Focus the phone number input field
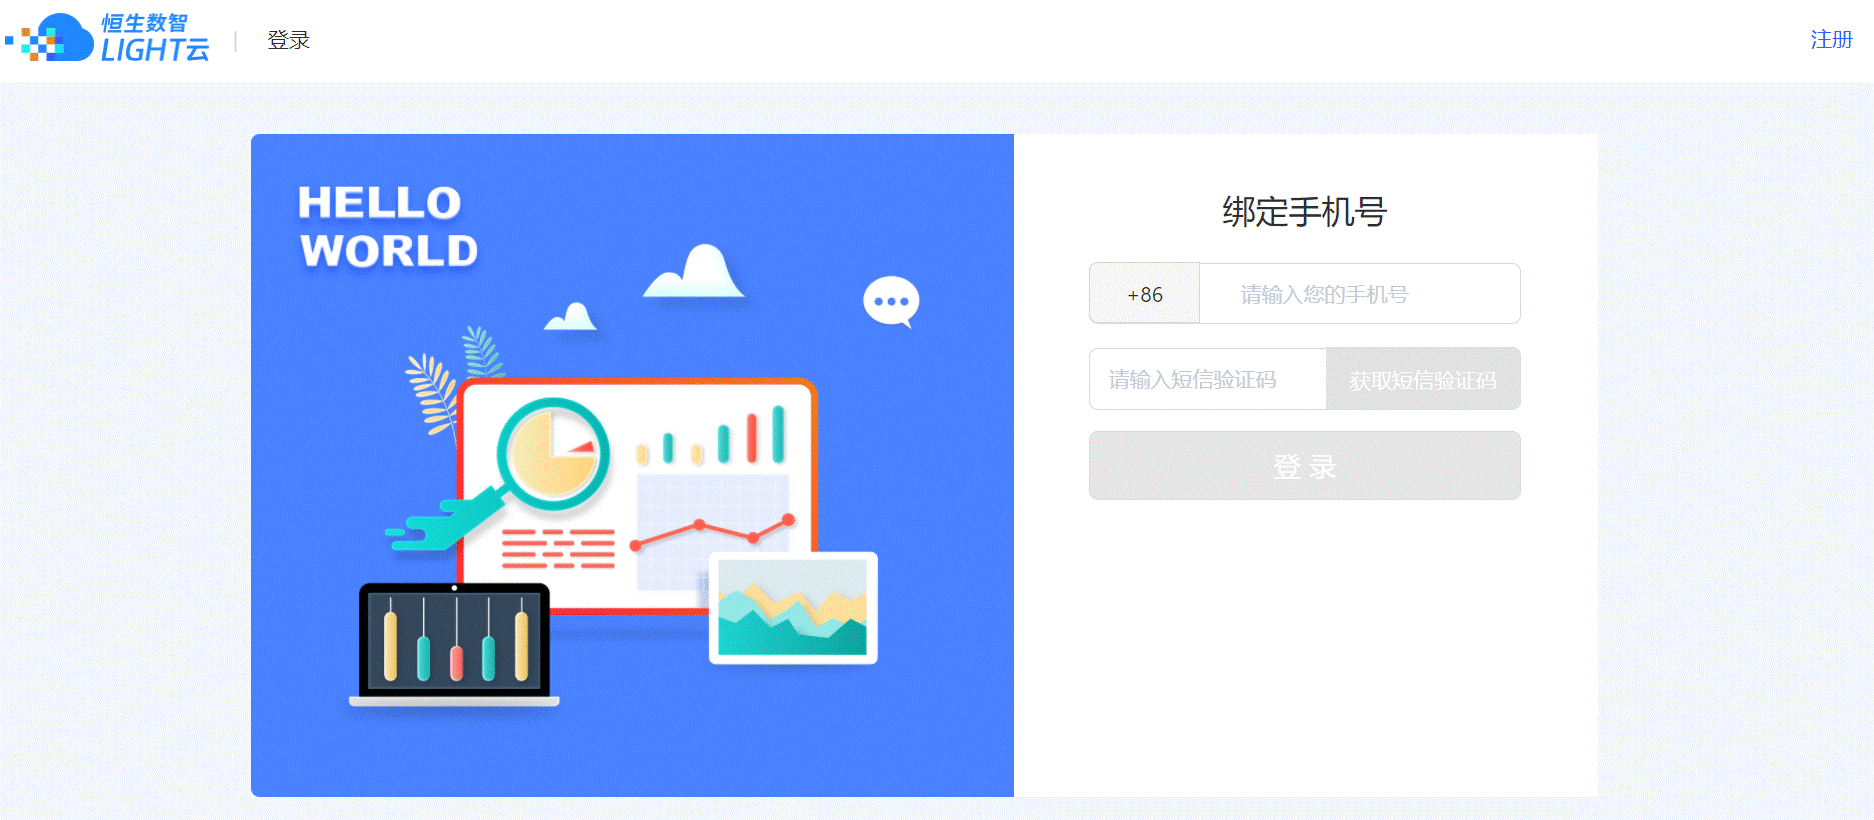The width and height of the screenshot is (1874, 820). point(1360,294)
